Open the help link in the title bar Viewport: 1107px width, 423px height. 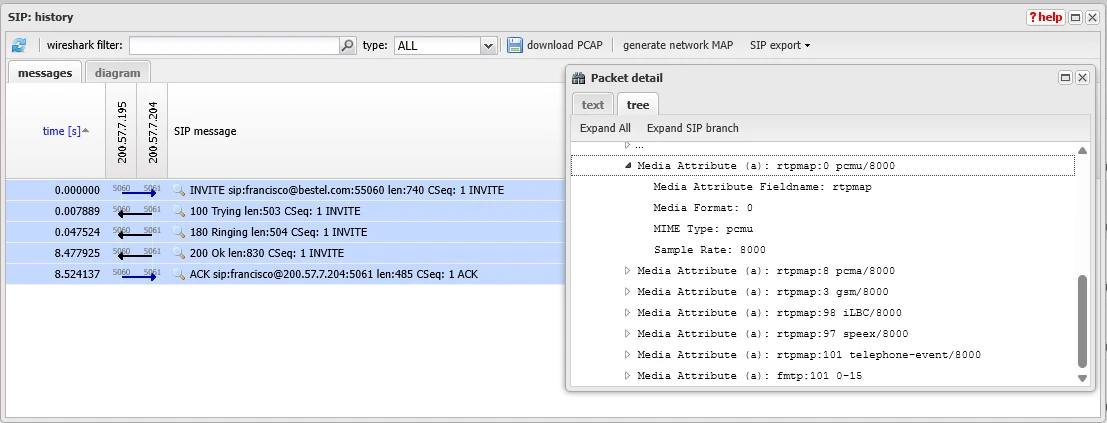(x=1046, y=17)
